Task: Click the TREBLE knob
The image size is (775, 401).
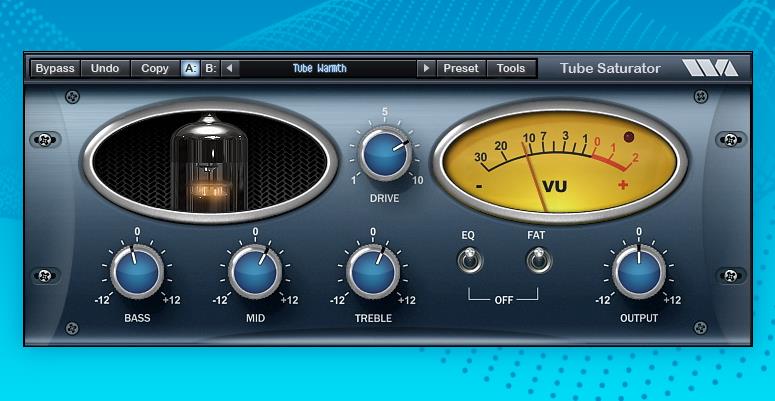Action: click(x=373, y=271)
